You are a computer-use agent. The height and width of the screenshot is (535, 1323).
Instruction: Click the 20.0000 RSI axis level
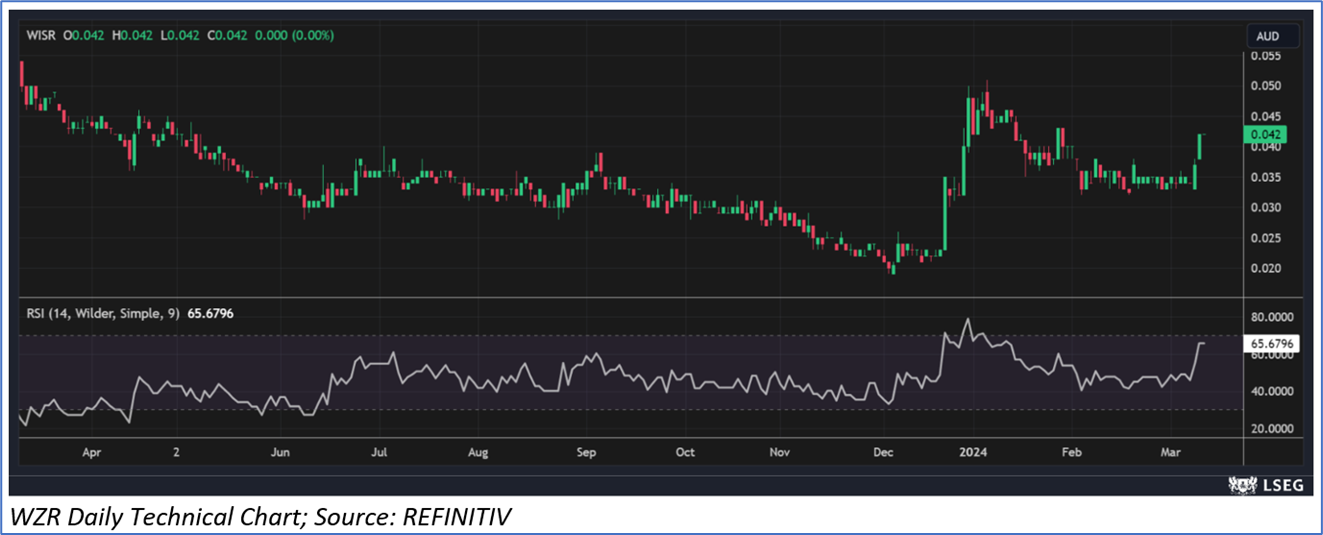pos(1273,428)
